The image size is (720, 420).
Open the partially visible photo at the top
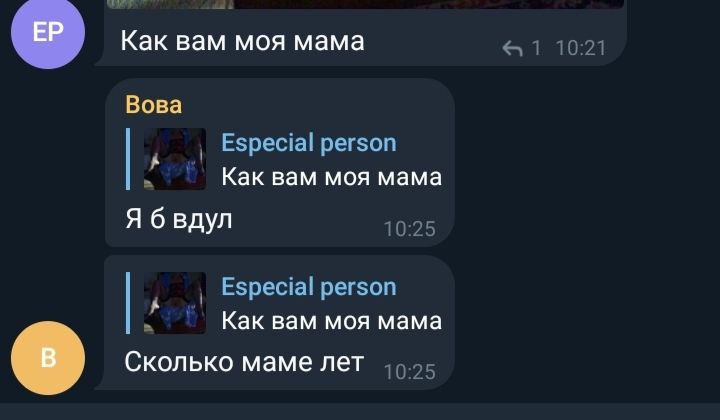coord(365,4)
